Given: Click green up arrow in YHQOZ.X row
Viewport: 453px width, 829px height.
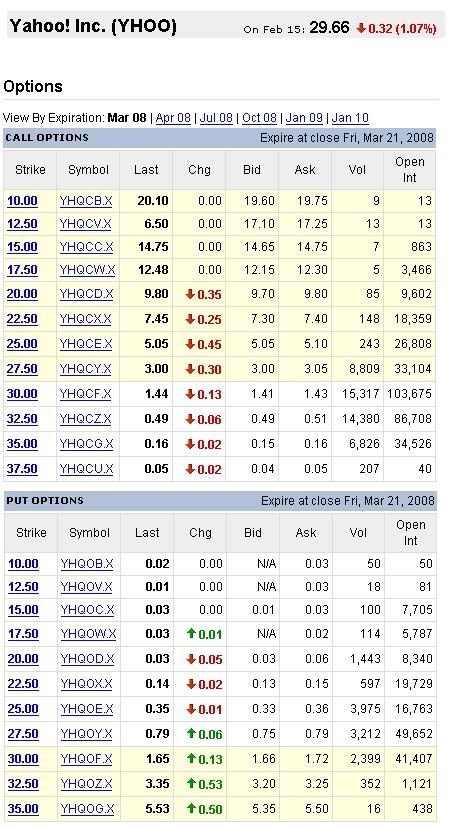Looking at the screenshot, I should pyautogui.click(x=191, y=784).
